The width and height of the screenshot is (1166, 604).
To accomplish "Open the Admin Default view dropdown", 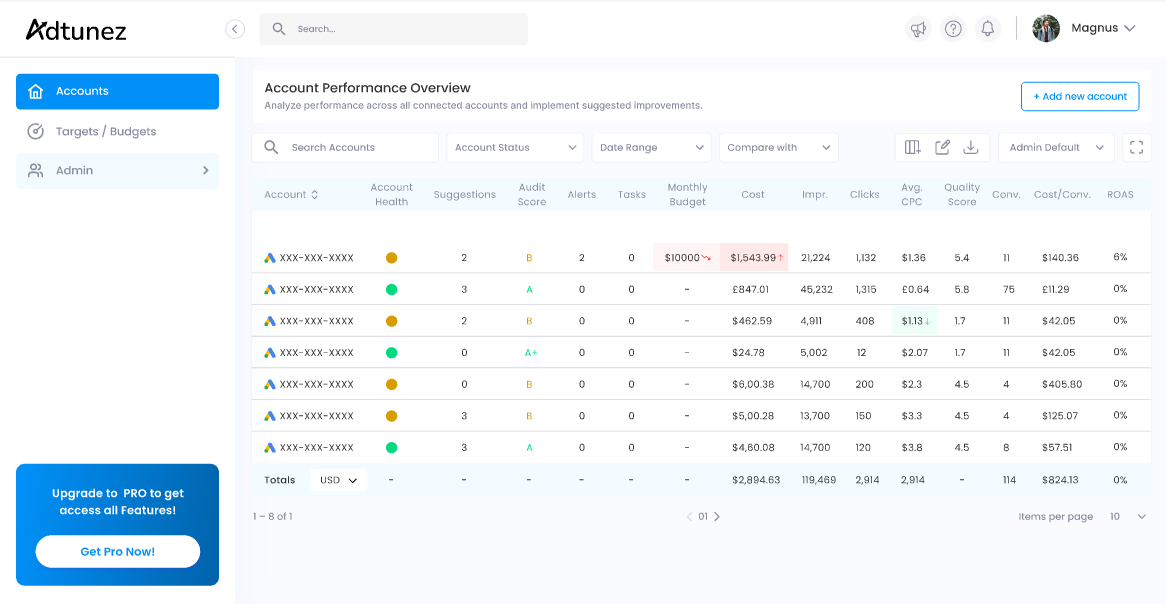I will (x=1056, y=148).
